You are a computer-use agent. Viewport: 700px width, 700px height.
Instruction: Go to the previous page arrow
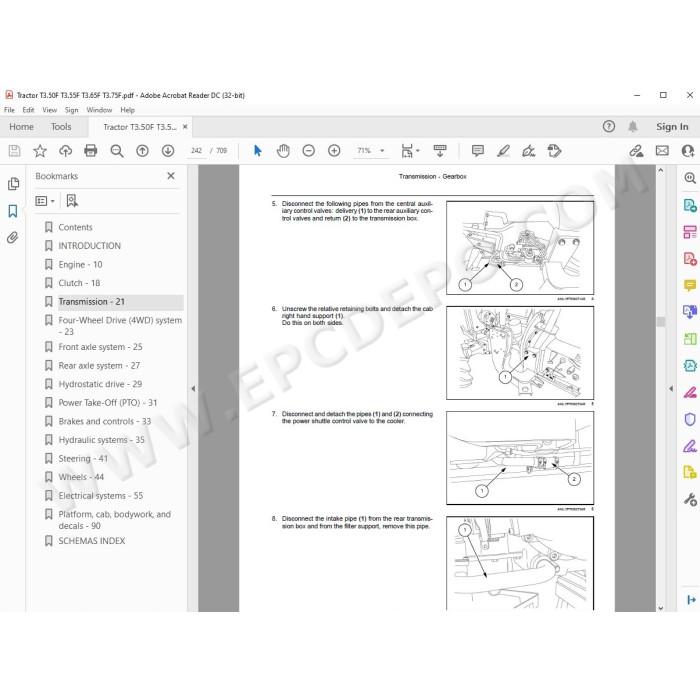click(x=142, y=151)
